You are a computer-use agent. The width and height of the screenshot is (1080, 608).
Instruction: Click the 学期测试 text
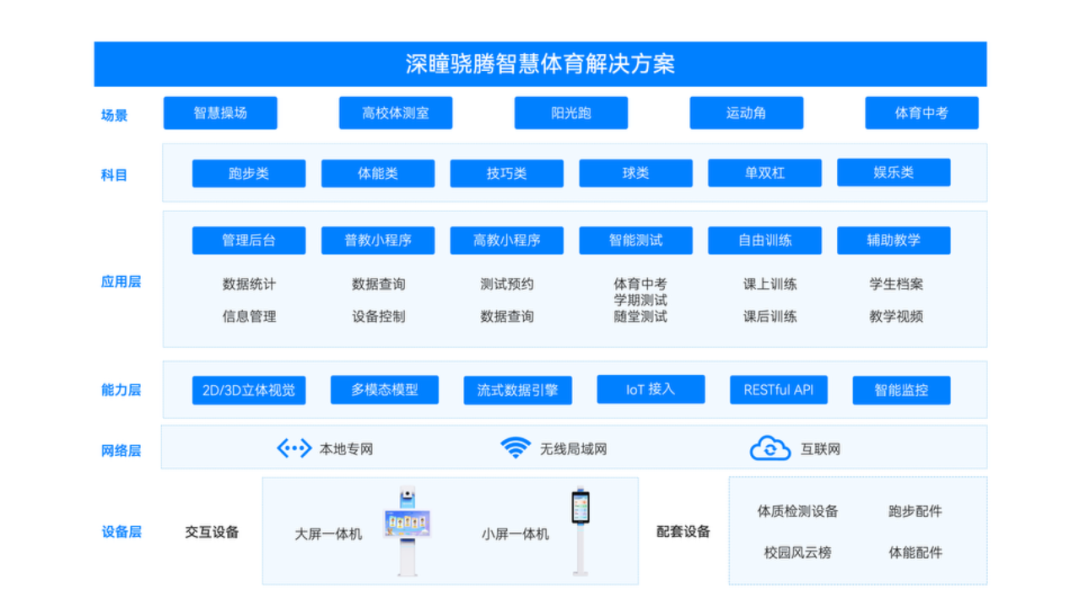pos(641,300)
